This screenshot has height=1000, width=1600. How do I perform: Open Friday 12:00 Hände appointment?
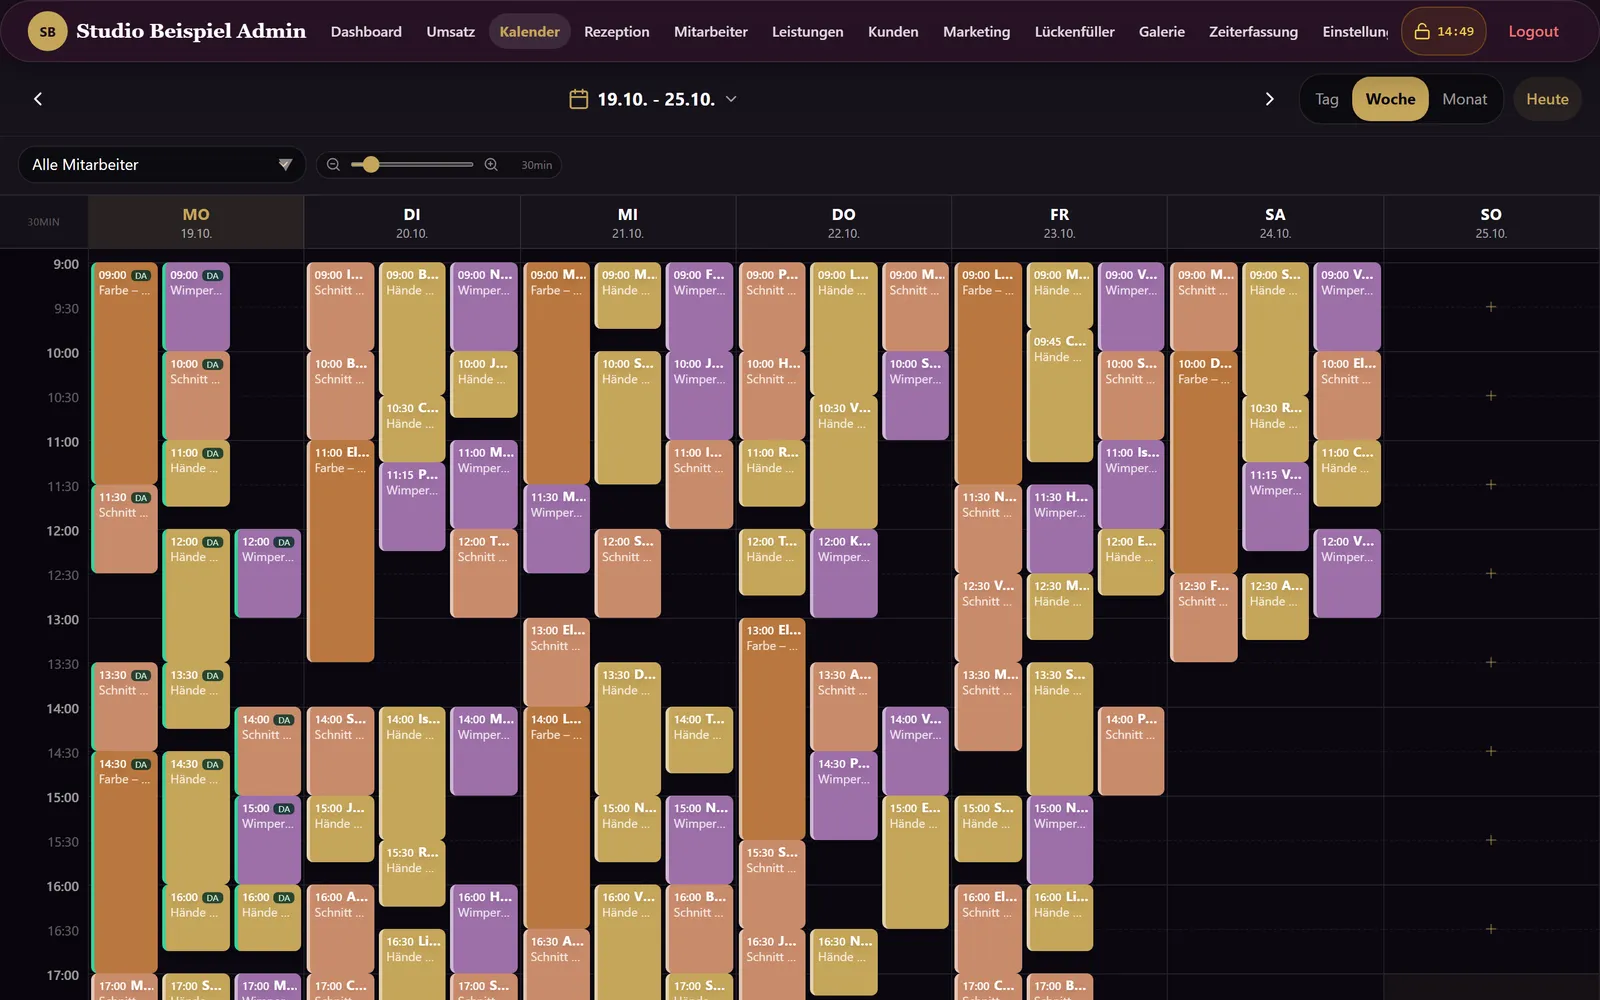[1131, 562]
